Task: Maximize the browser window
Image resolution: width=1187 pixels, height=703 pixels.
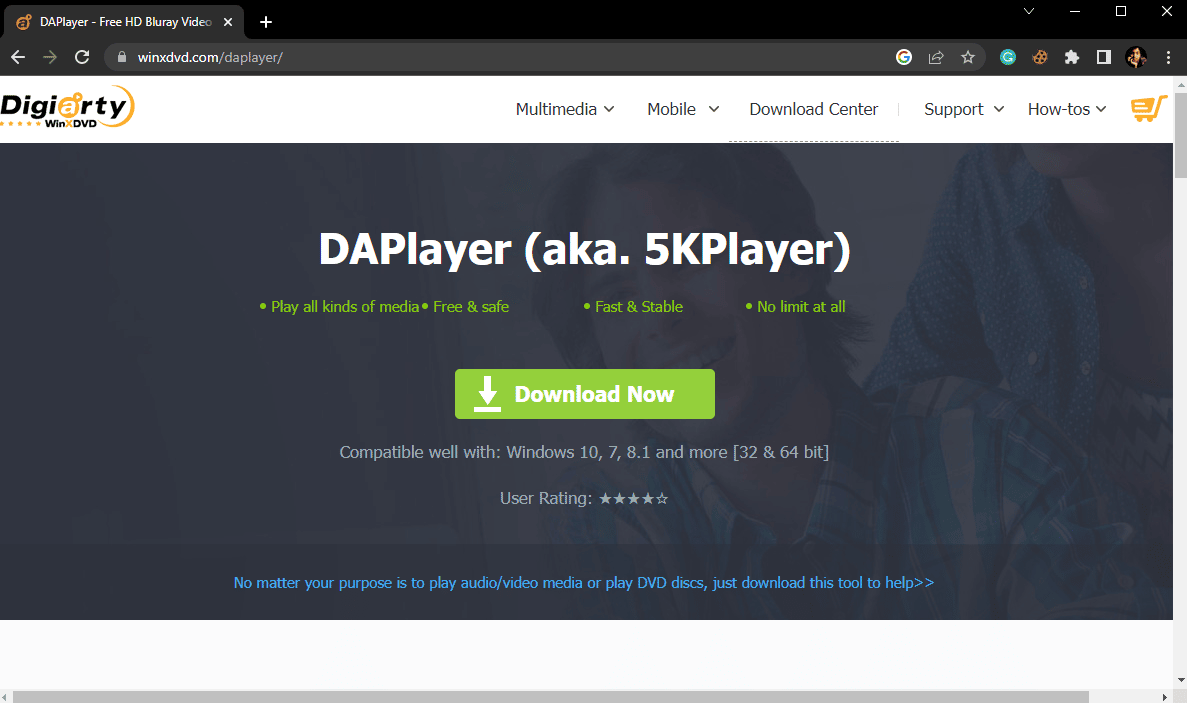Action: click(x=1121, y=11)
